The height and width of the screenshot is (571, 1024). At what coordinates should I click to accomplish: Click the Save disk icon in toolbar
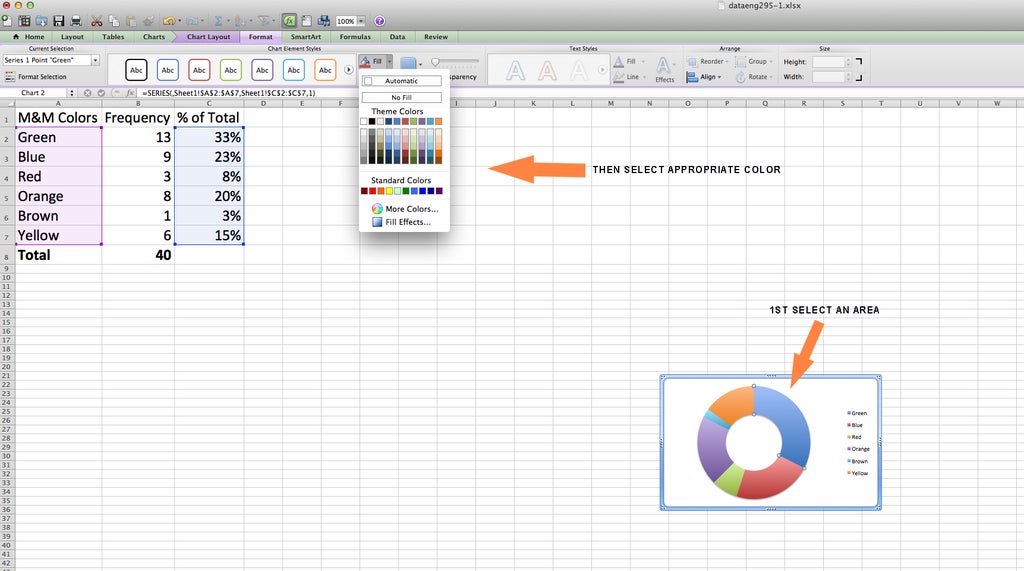[59, 21]
